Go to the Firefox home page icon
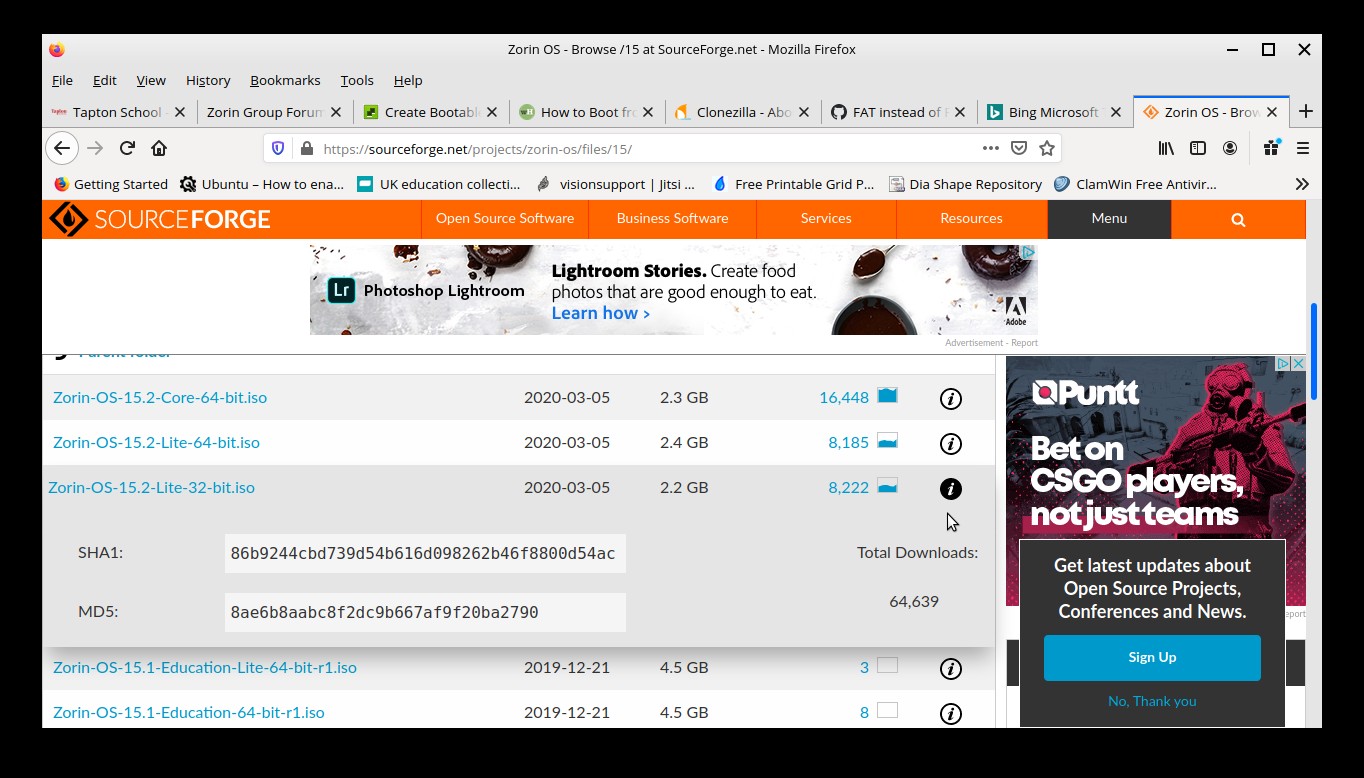The height and width of the screenshot is (778, 1364). click(159, 148)
